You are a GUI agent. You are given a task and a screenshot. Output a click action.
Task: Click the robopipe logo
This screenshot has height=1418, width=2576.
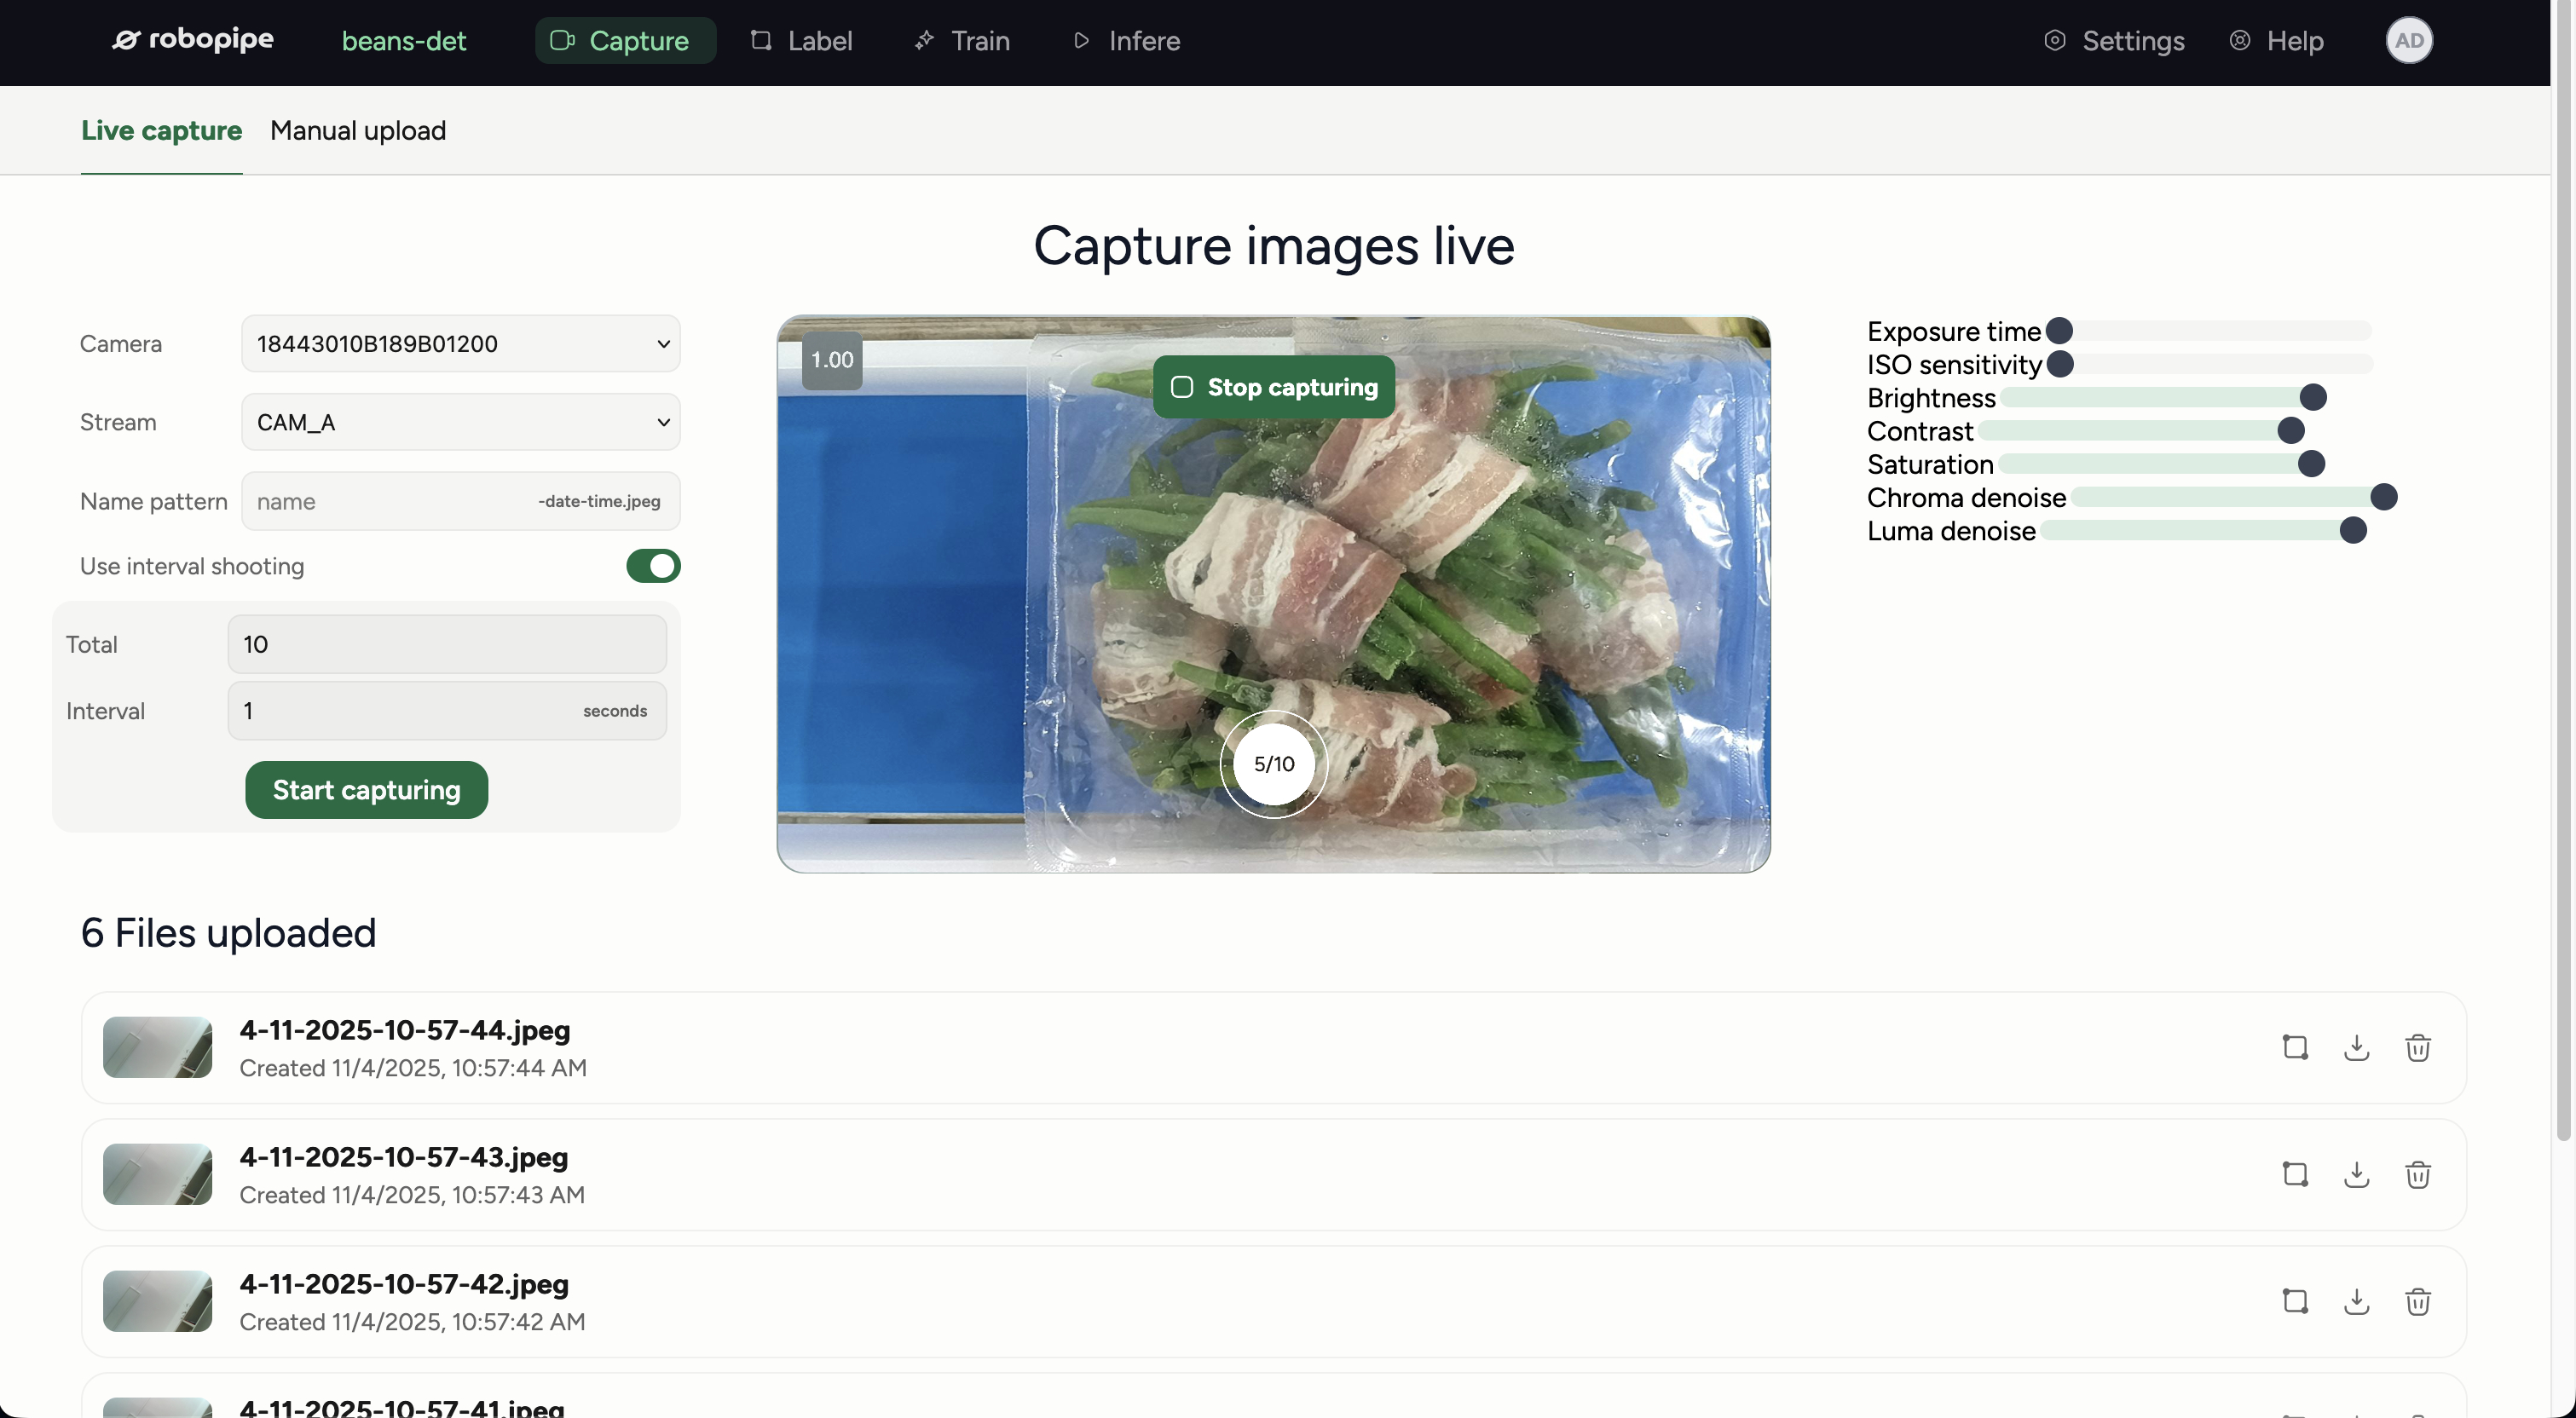pos(192,39)
